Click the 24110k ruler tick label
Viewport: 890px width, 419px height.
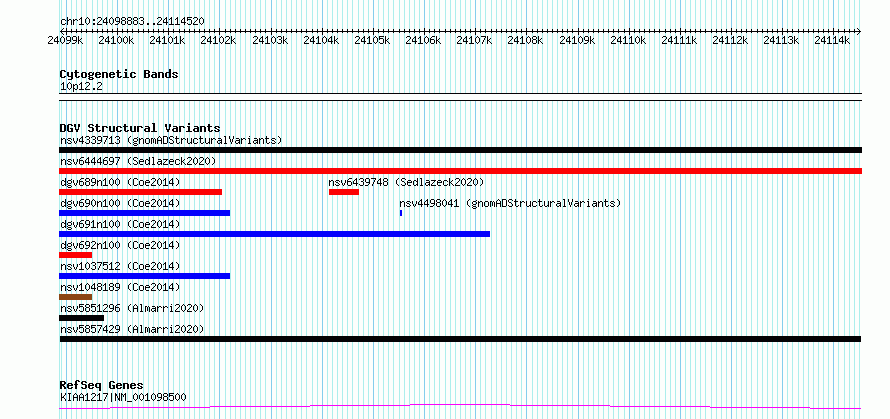tap(628, 40)
